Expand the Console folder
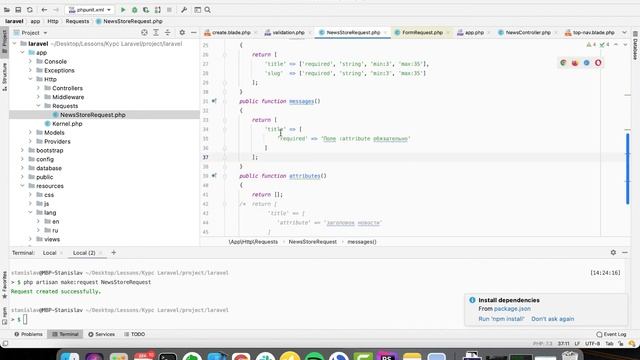The height and width of the screenshot is (360, 640). (x=30, y=62)
